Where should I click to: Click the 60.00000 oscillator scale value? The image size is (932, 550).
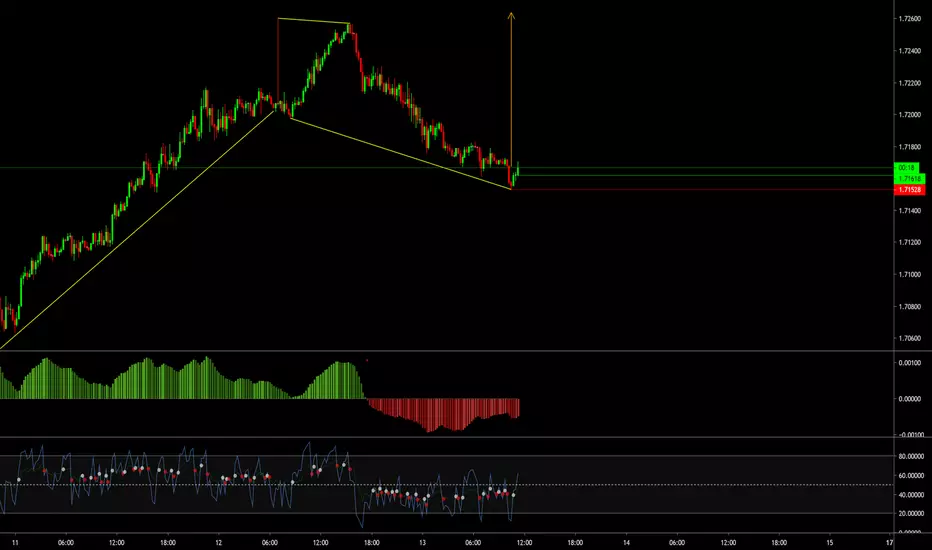click(x=910, y=476)
